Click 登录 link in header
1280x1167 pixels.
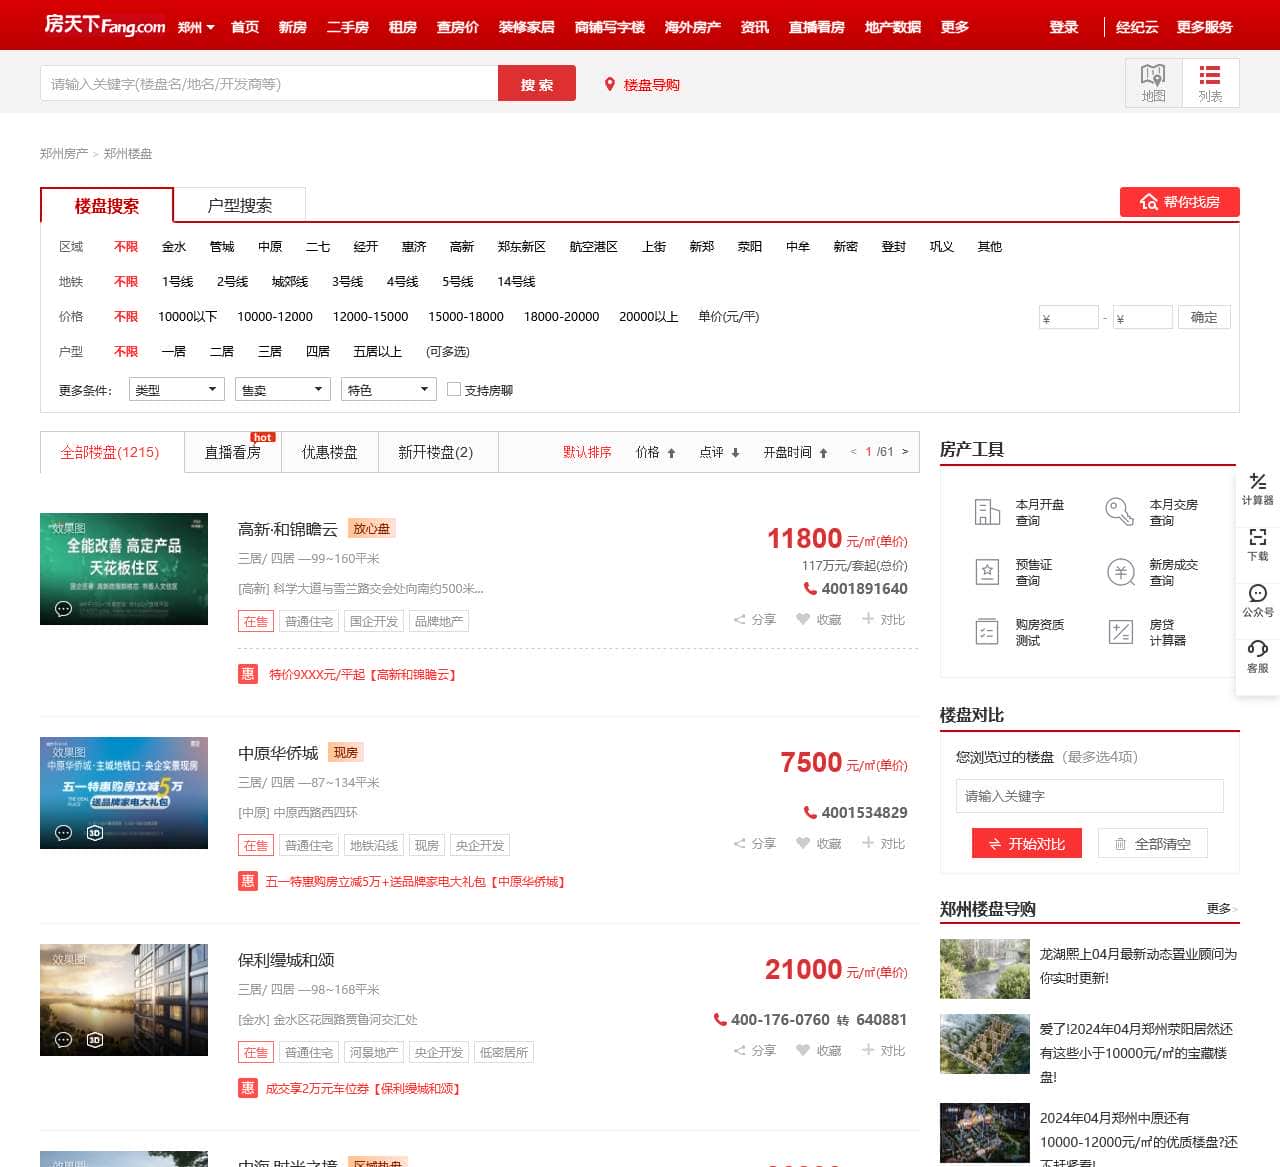(1064, 27)
